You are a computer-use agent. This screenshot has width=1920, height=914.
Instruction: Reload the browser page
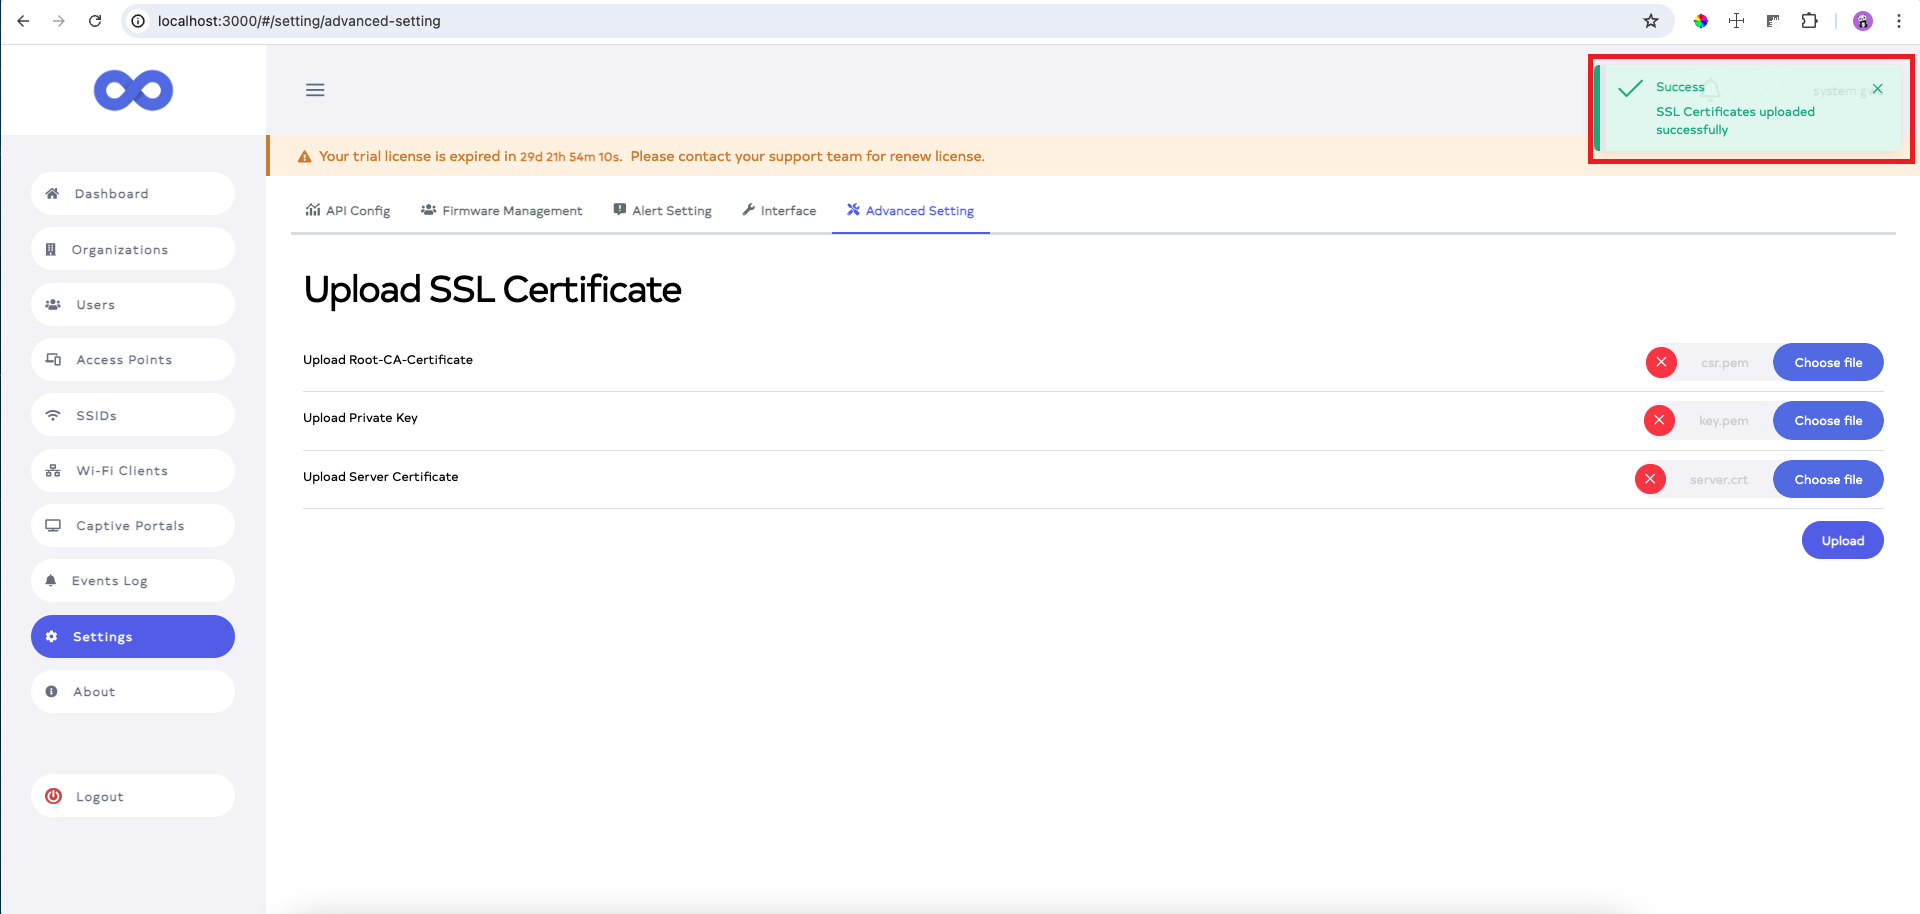click(95, 21)
